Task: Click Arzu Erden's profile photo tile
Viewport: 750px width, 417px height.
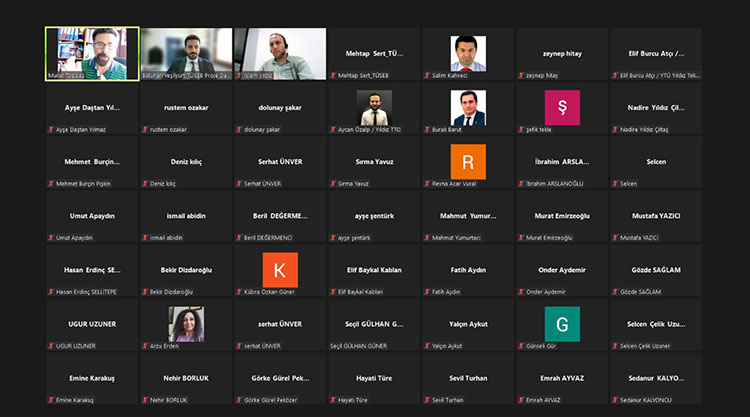Action: (186, 323)
